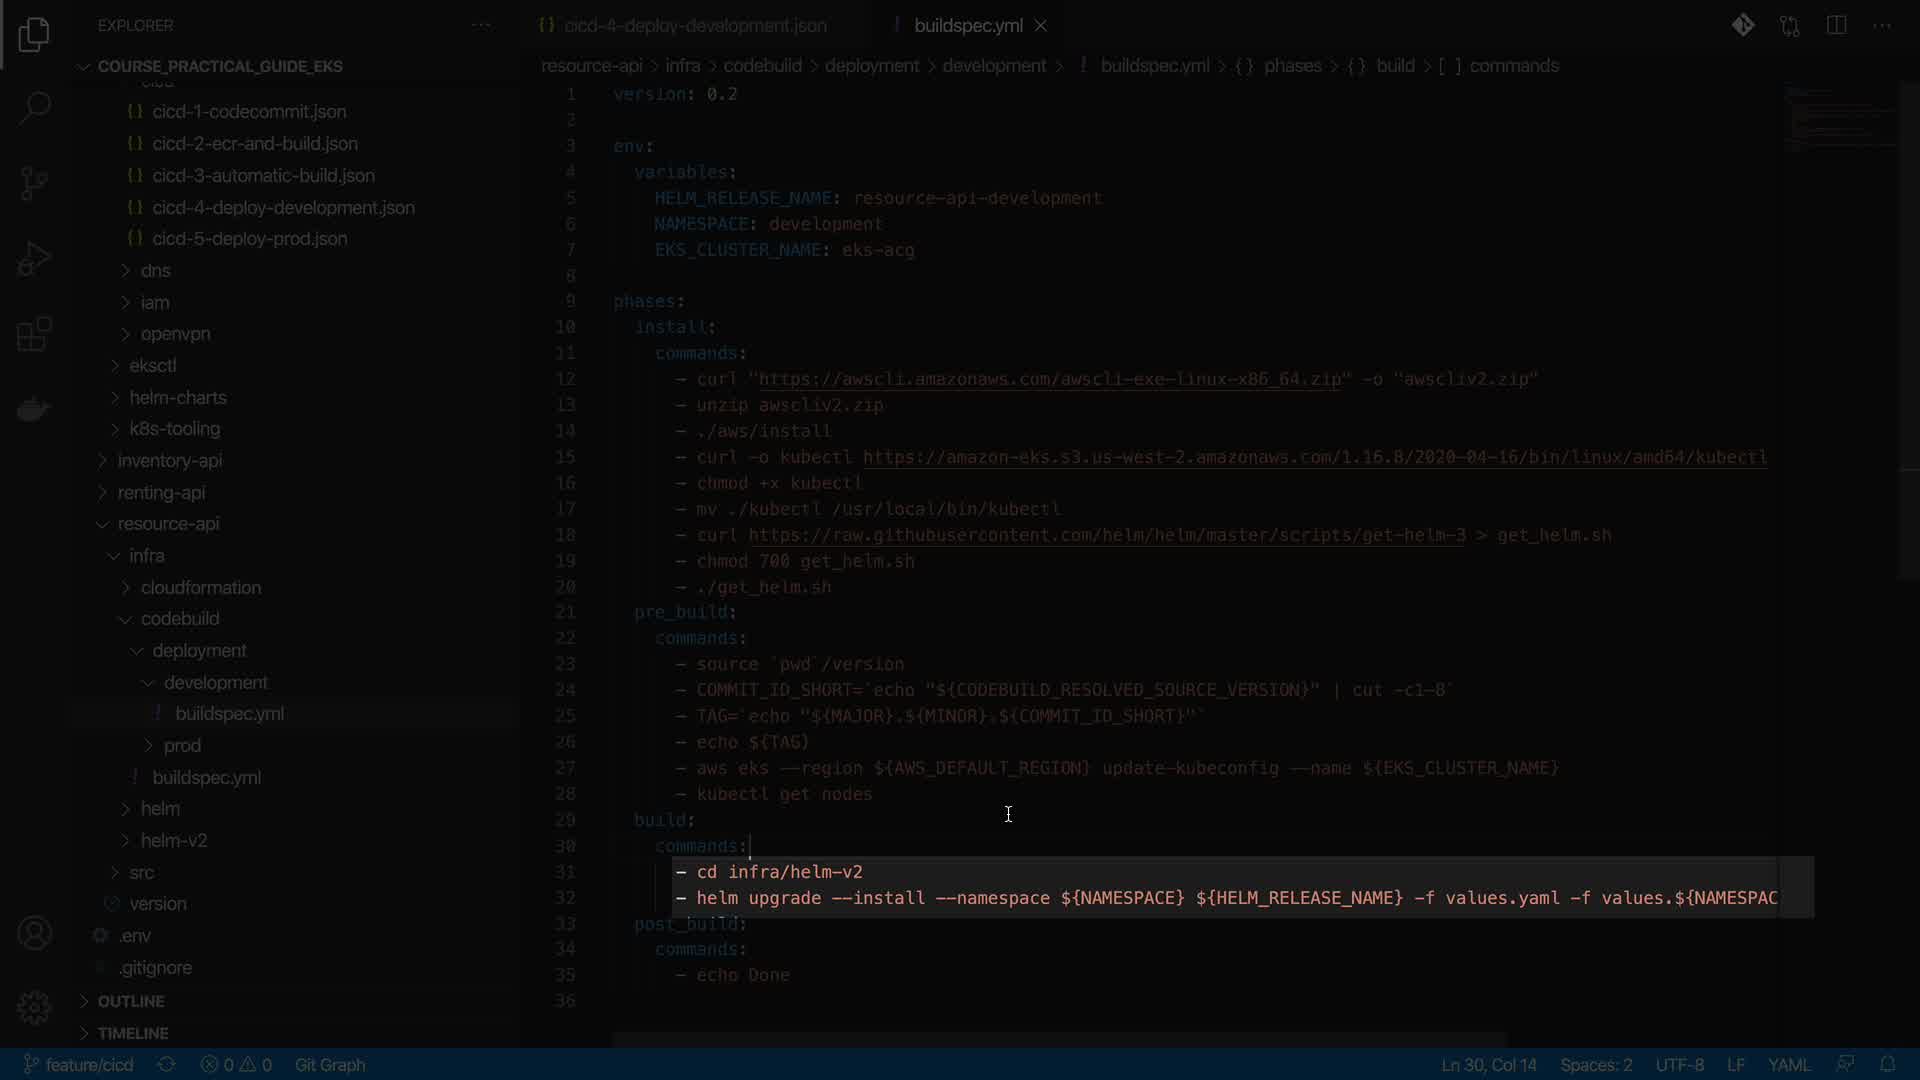
Task: Open the Search view in activity bar
Action: point(34,108)
